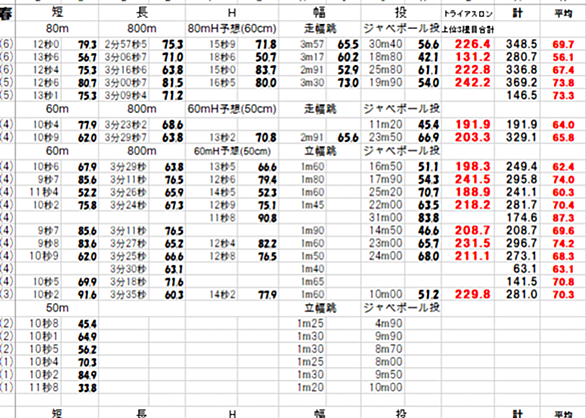Click the red average 73.3
The width and height of the screenshot is (586, 418).
tap(563, 96)
